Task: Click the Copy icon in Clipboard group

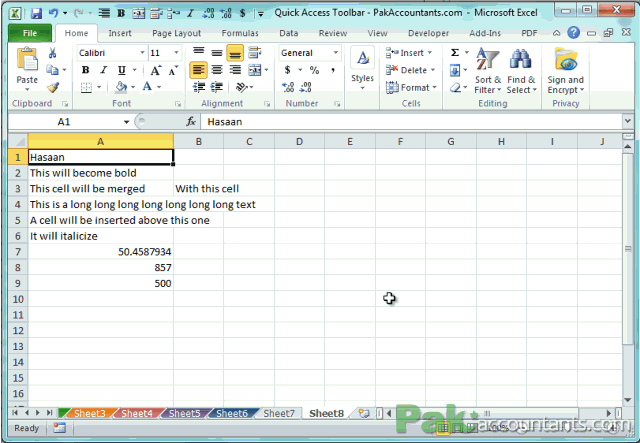Action: [x=52, y=70]
